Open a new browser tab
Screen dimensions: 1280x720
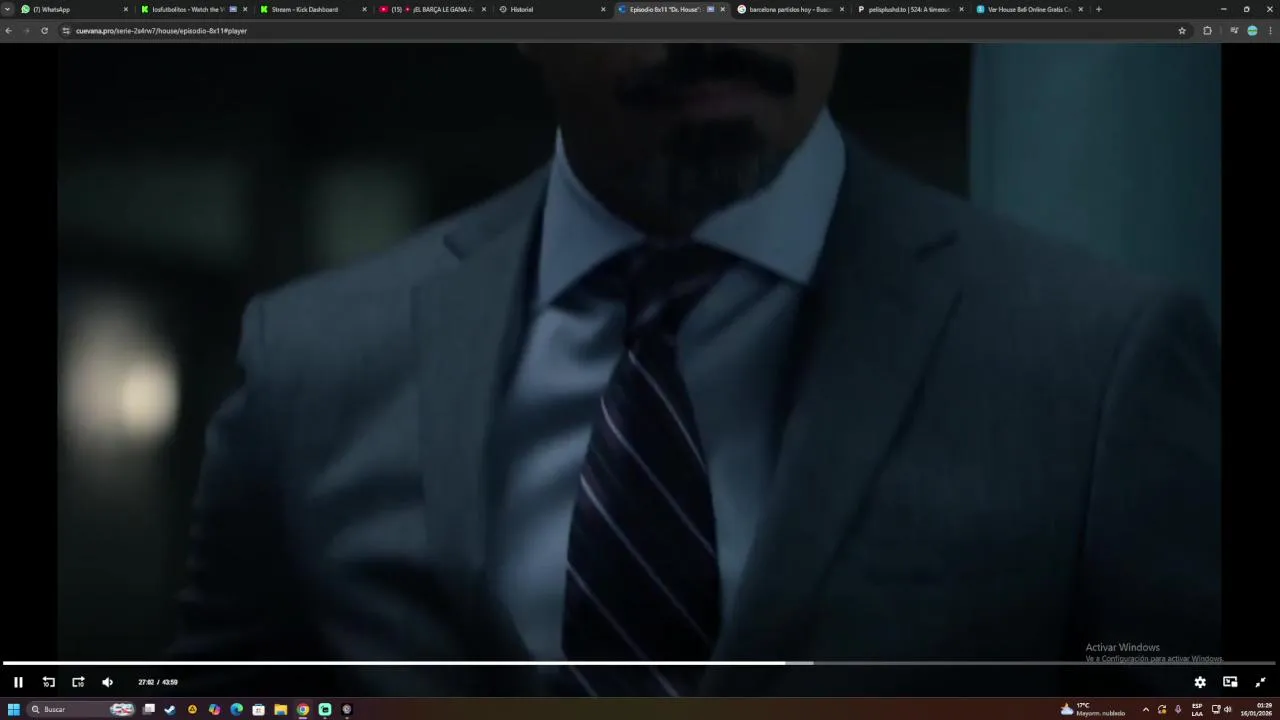pyautogui.click(x=1098, y=9)
